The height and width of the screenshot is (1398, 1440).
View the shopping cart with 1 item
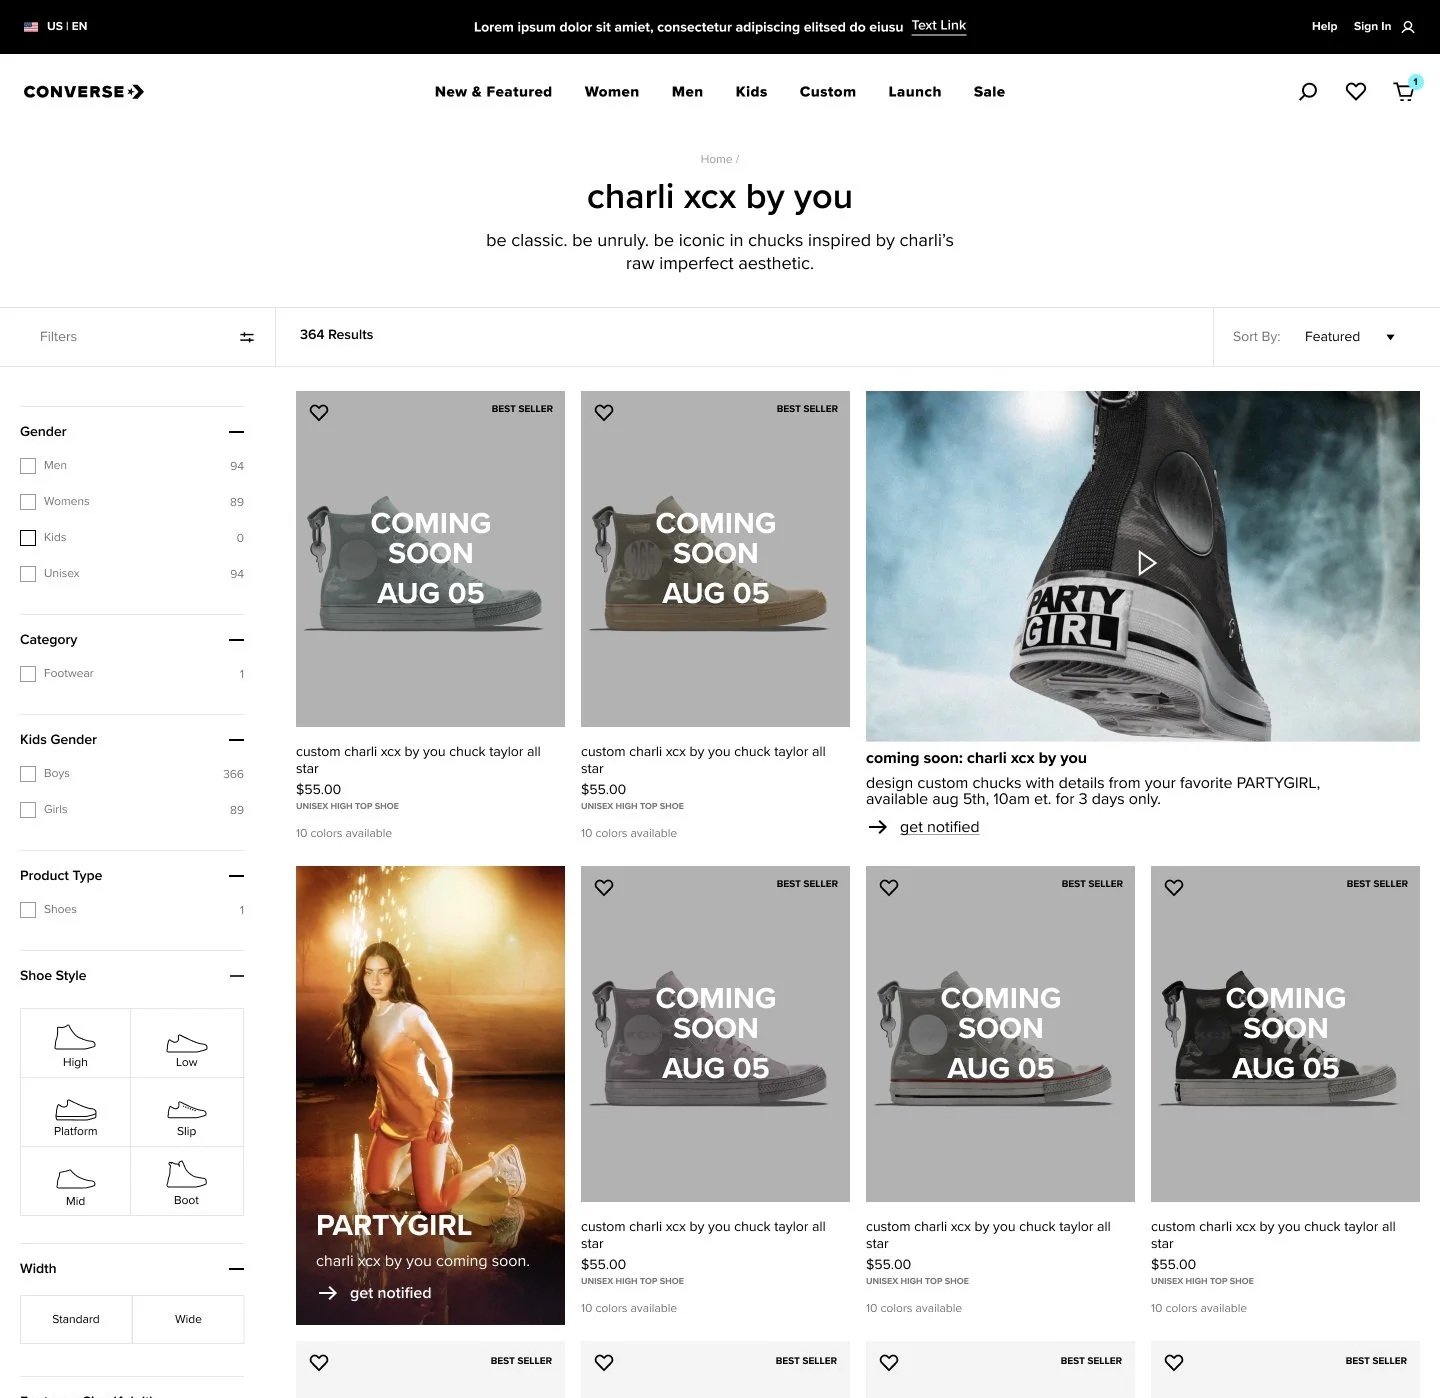point(1404,91)
